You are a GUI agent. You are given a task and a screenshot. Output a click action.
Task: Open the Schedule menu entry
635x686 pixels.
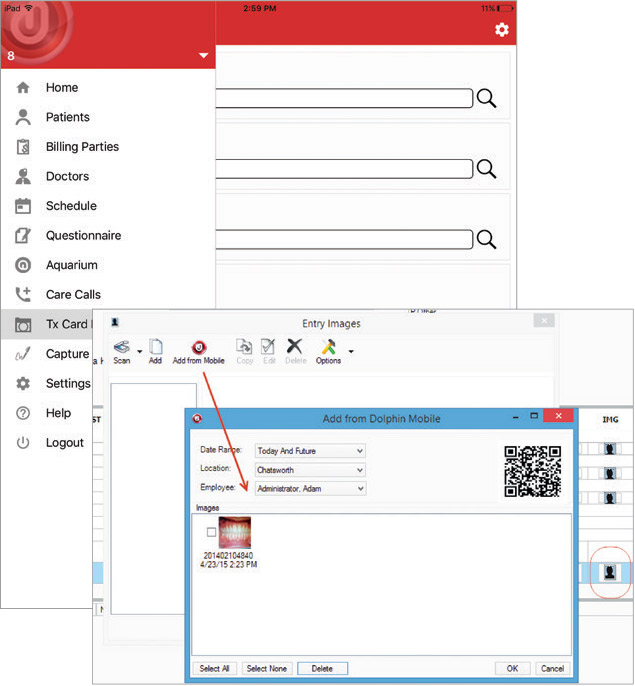click(x=71, y=206)
